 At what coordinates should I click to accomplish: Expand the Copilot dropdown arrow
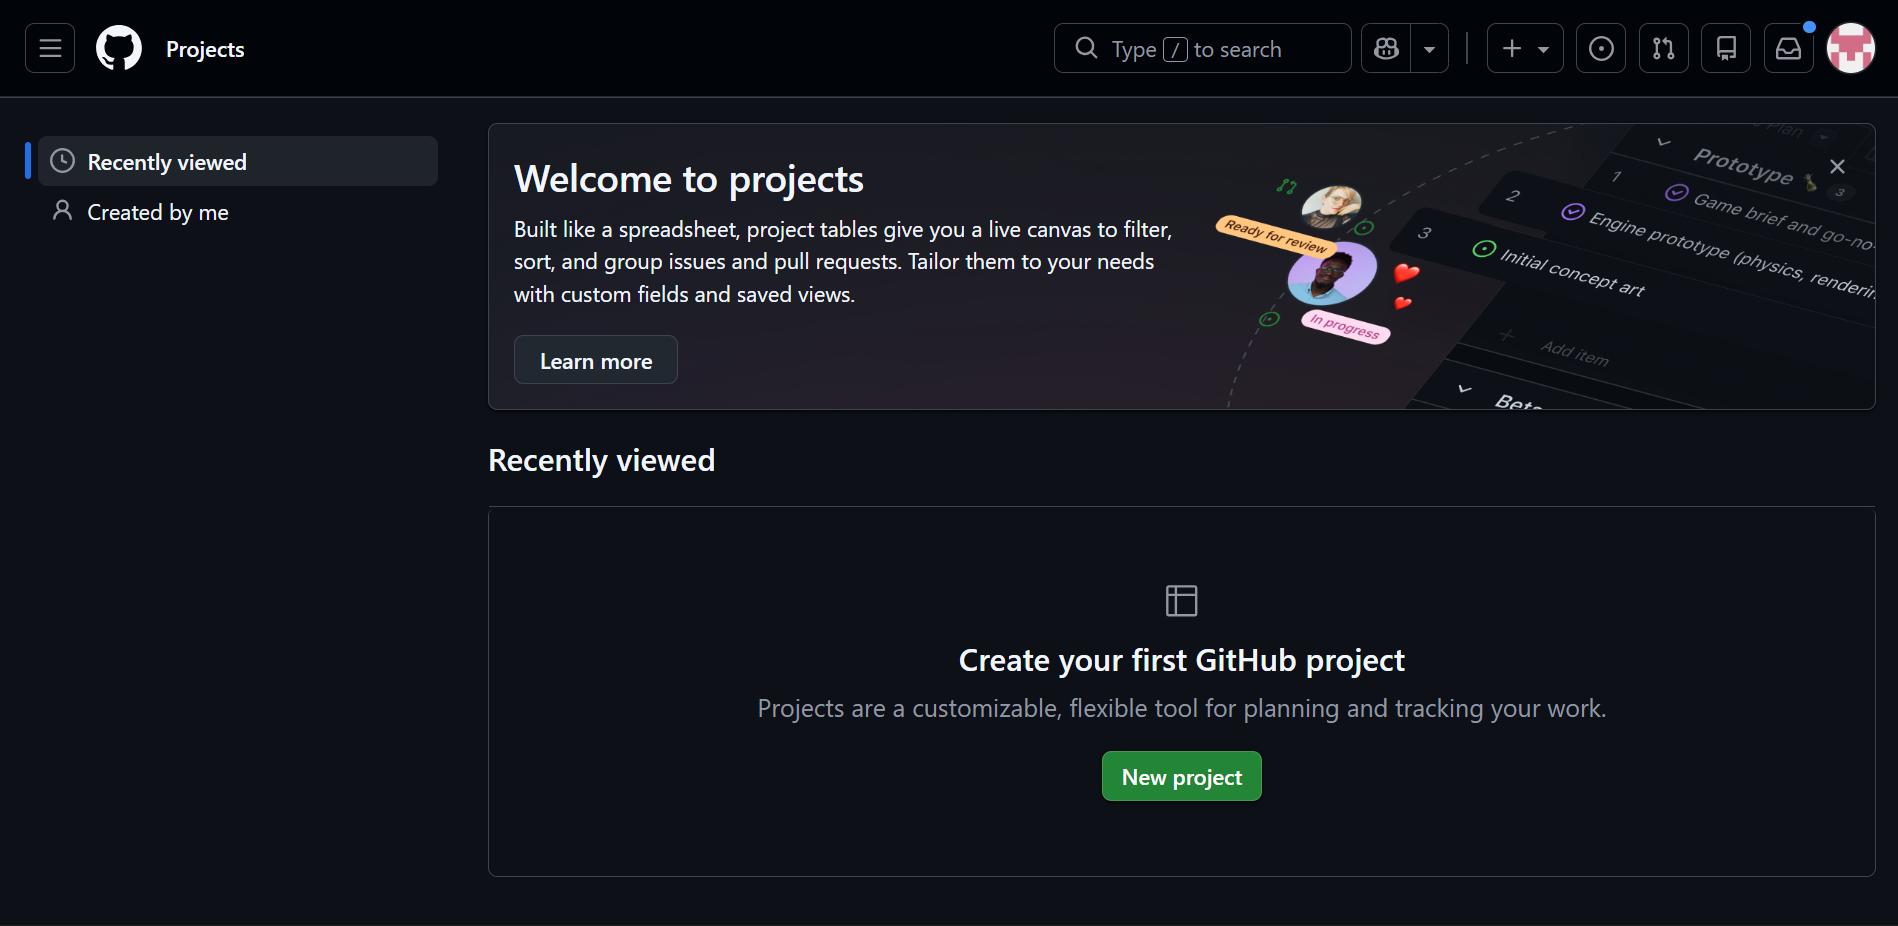point(1429,48)
